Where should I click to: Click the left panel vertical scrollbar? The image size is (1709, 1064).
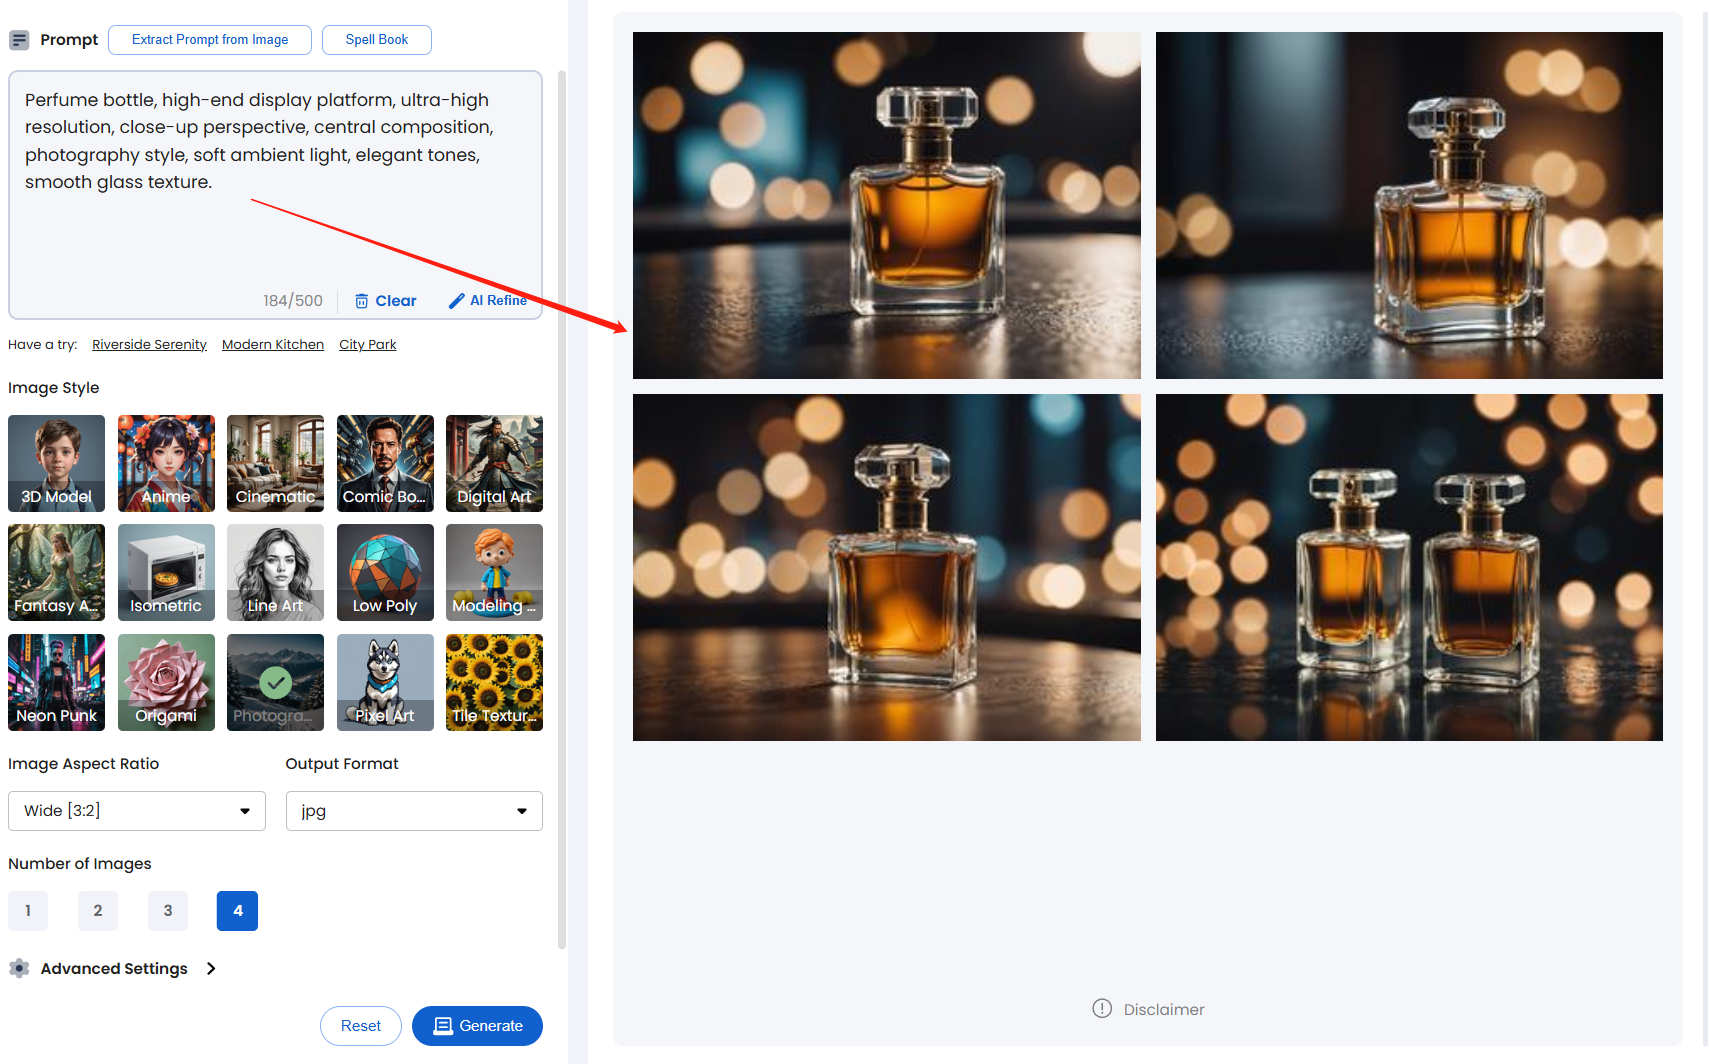pos(562,509)
